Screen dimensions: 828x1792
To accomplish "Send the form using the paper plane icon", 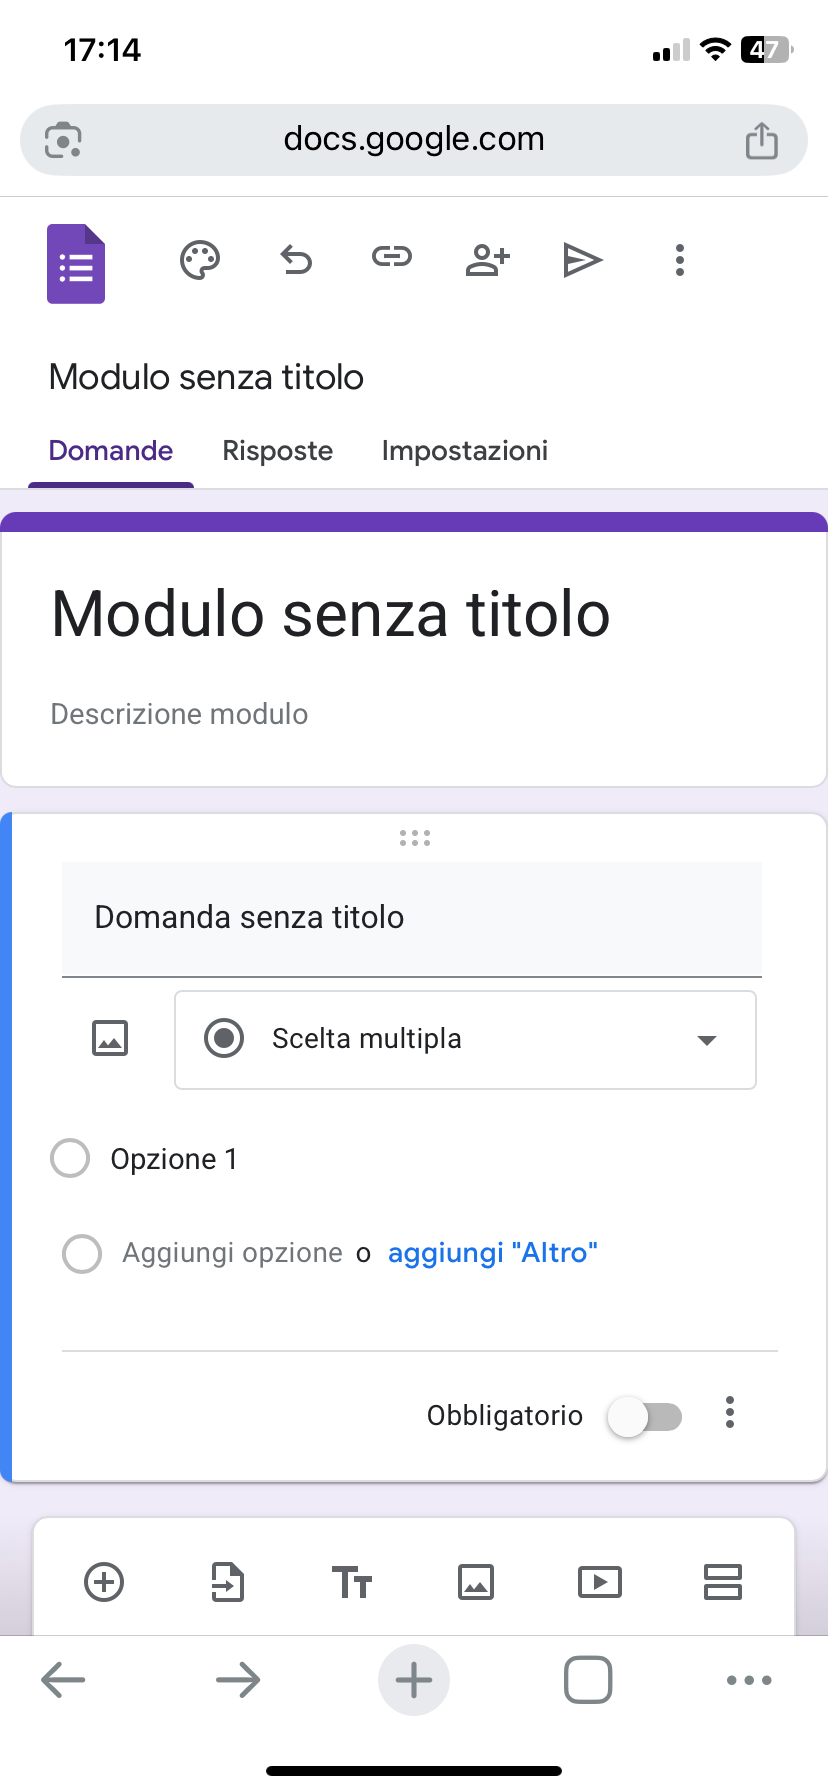I will tap(582, 260).
